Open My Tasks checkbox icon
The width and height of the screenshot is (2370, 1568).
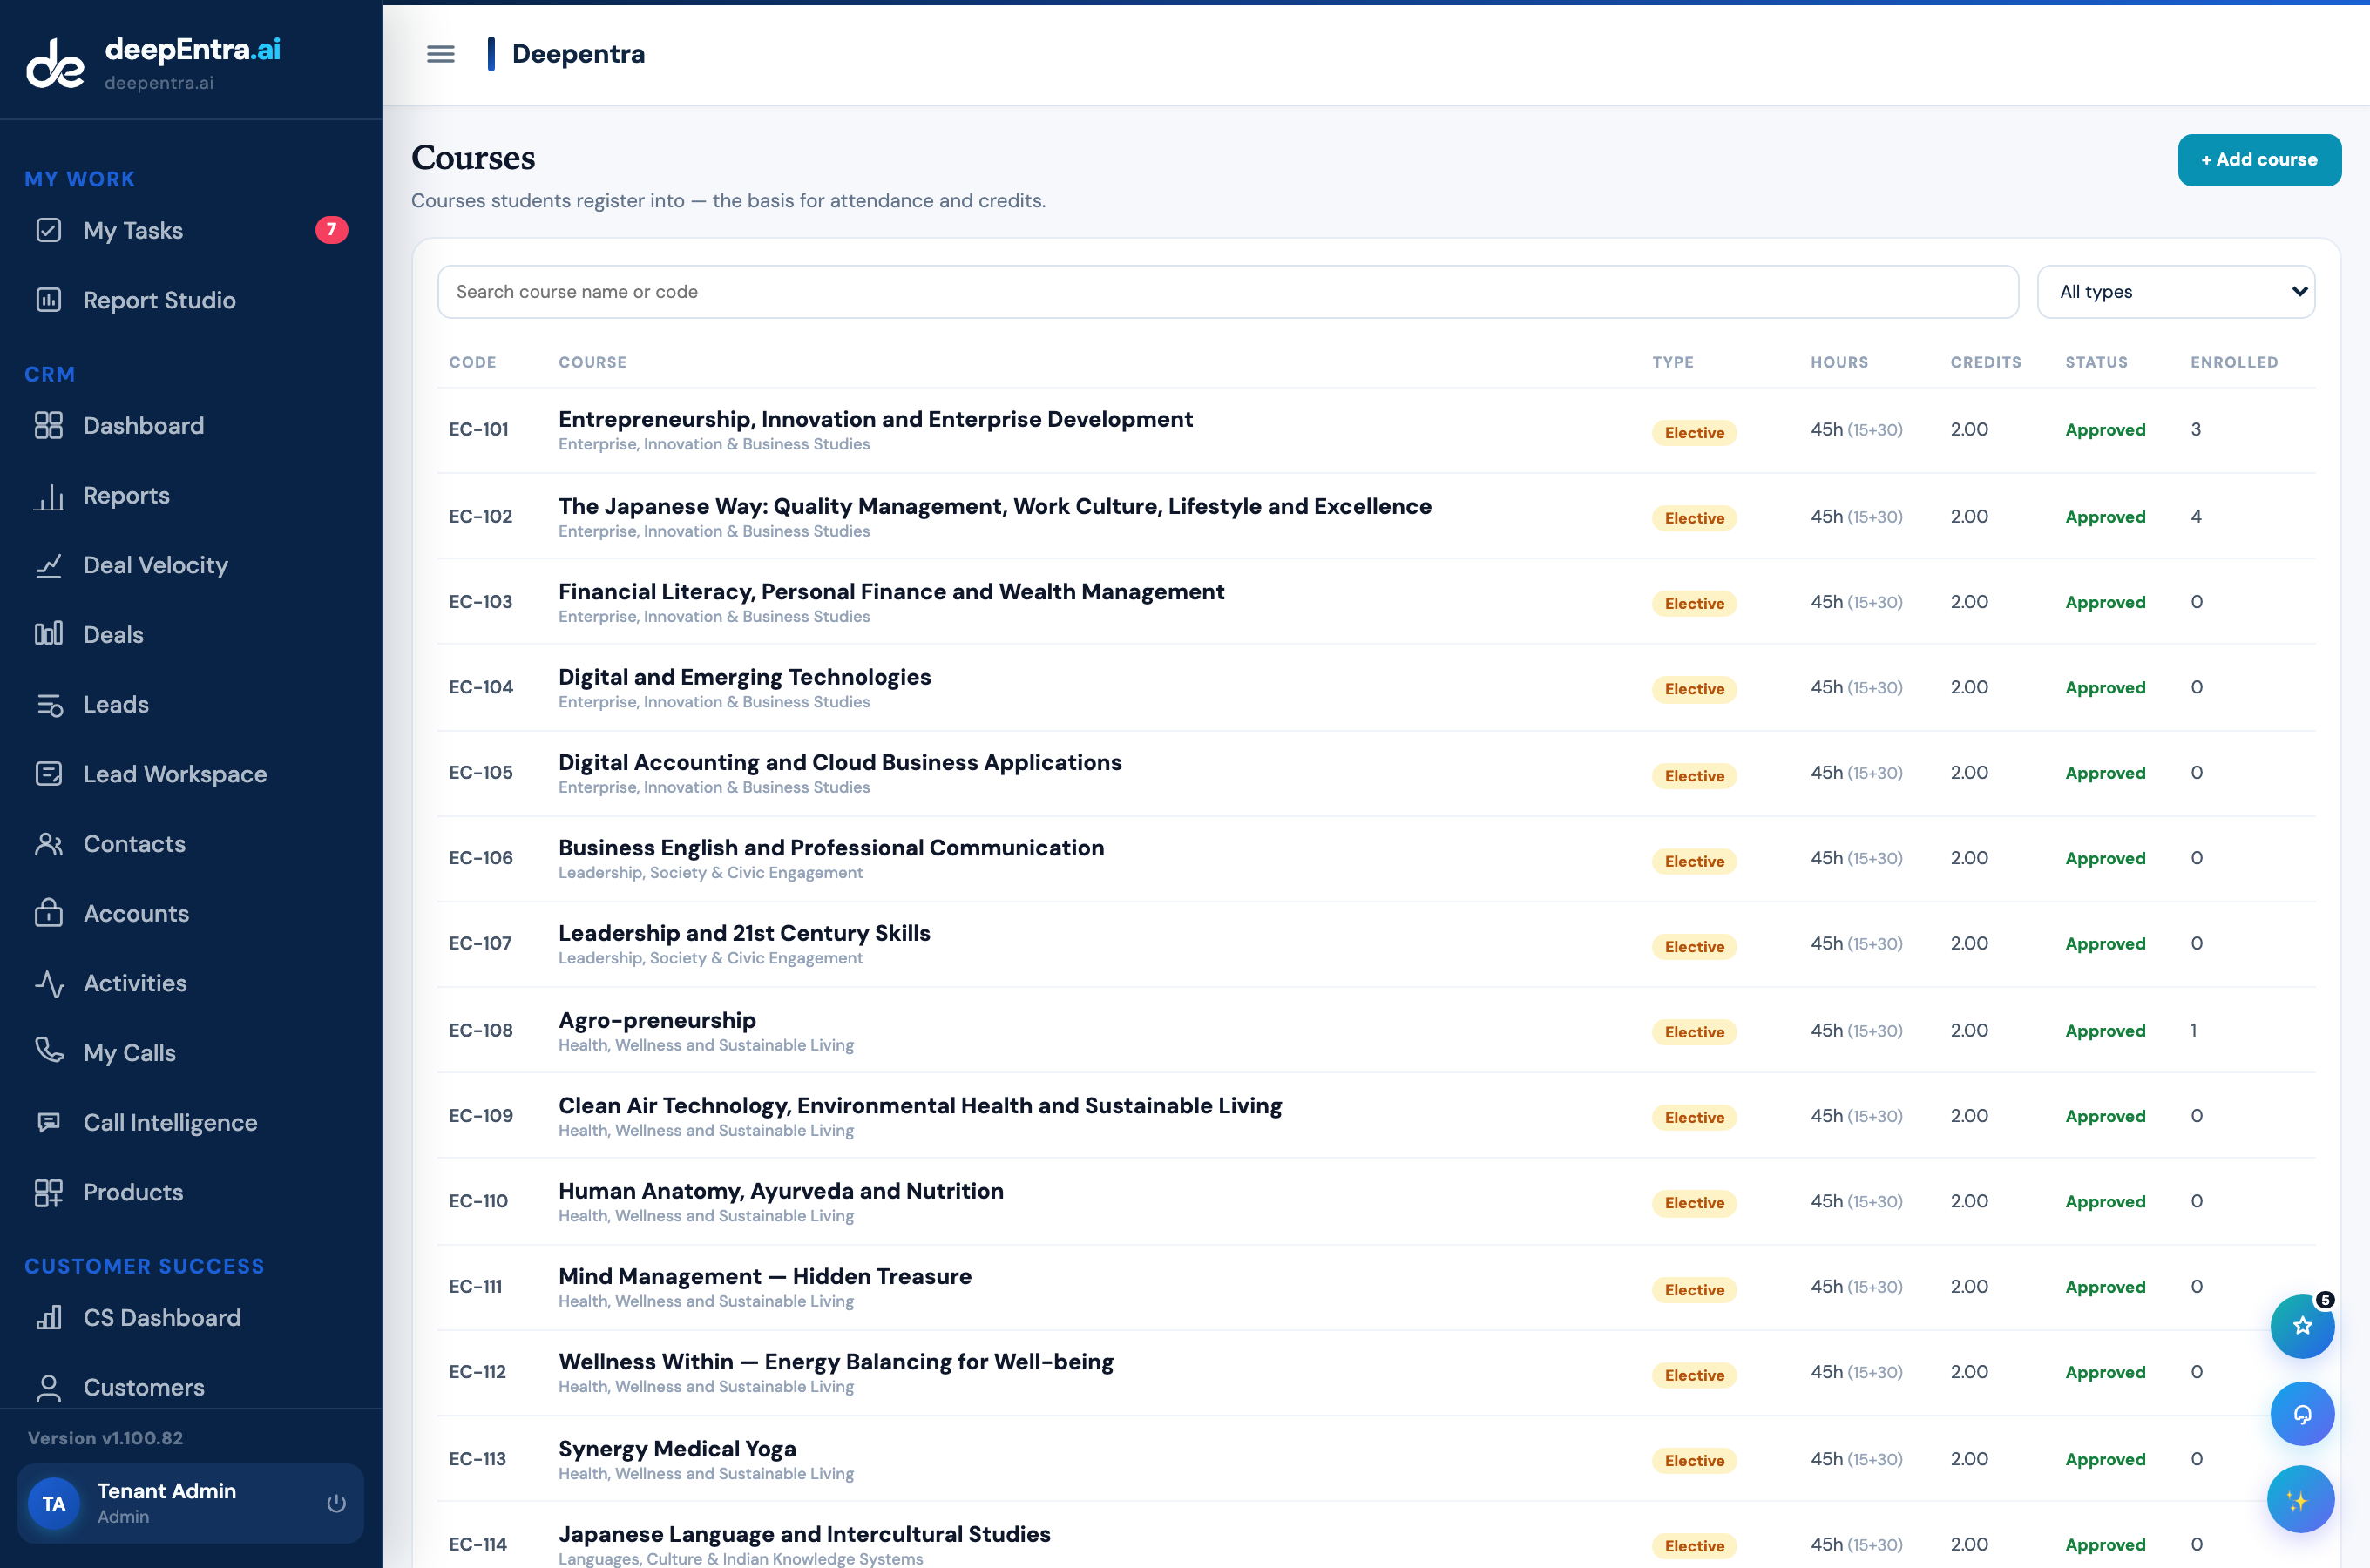(49, 230)
